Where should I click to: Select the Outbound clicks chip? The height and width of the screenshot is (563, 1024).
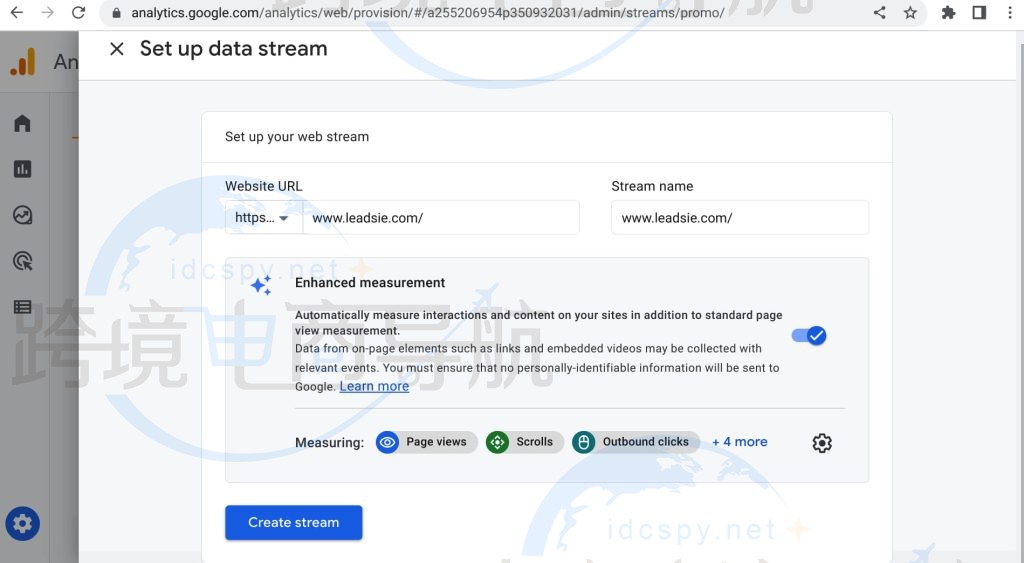point(635,442)
